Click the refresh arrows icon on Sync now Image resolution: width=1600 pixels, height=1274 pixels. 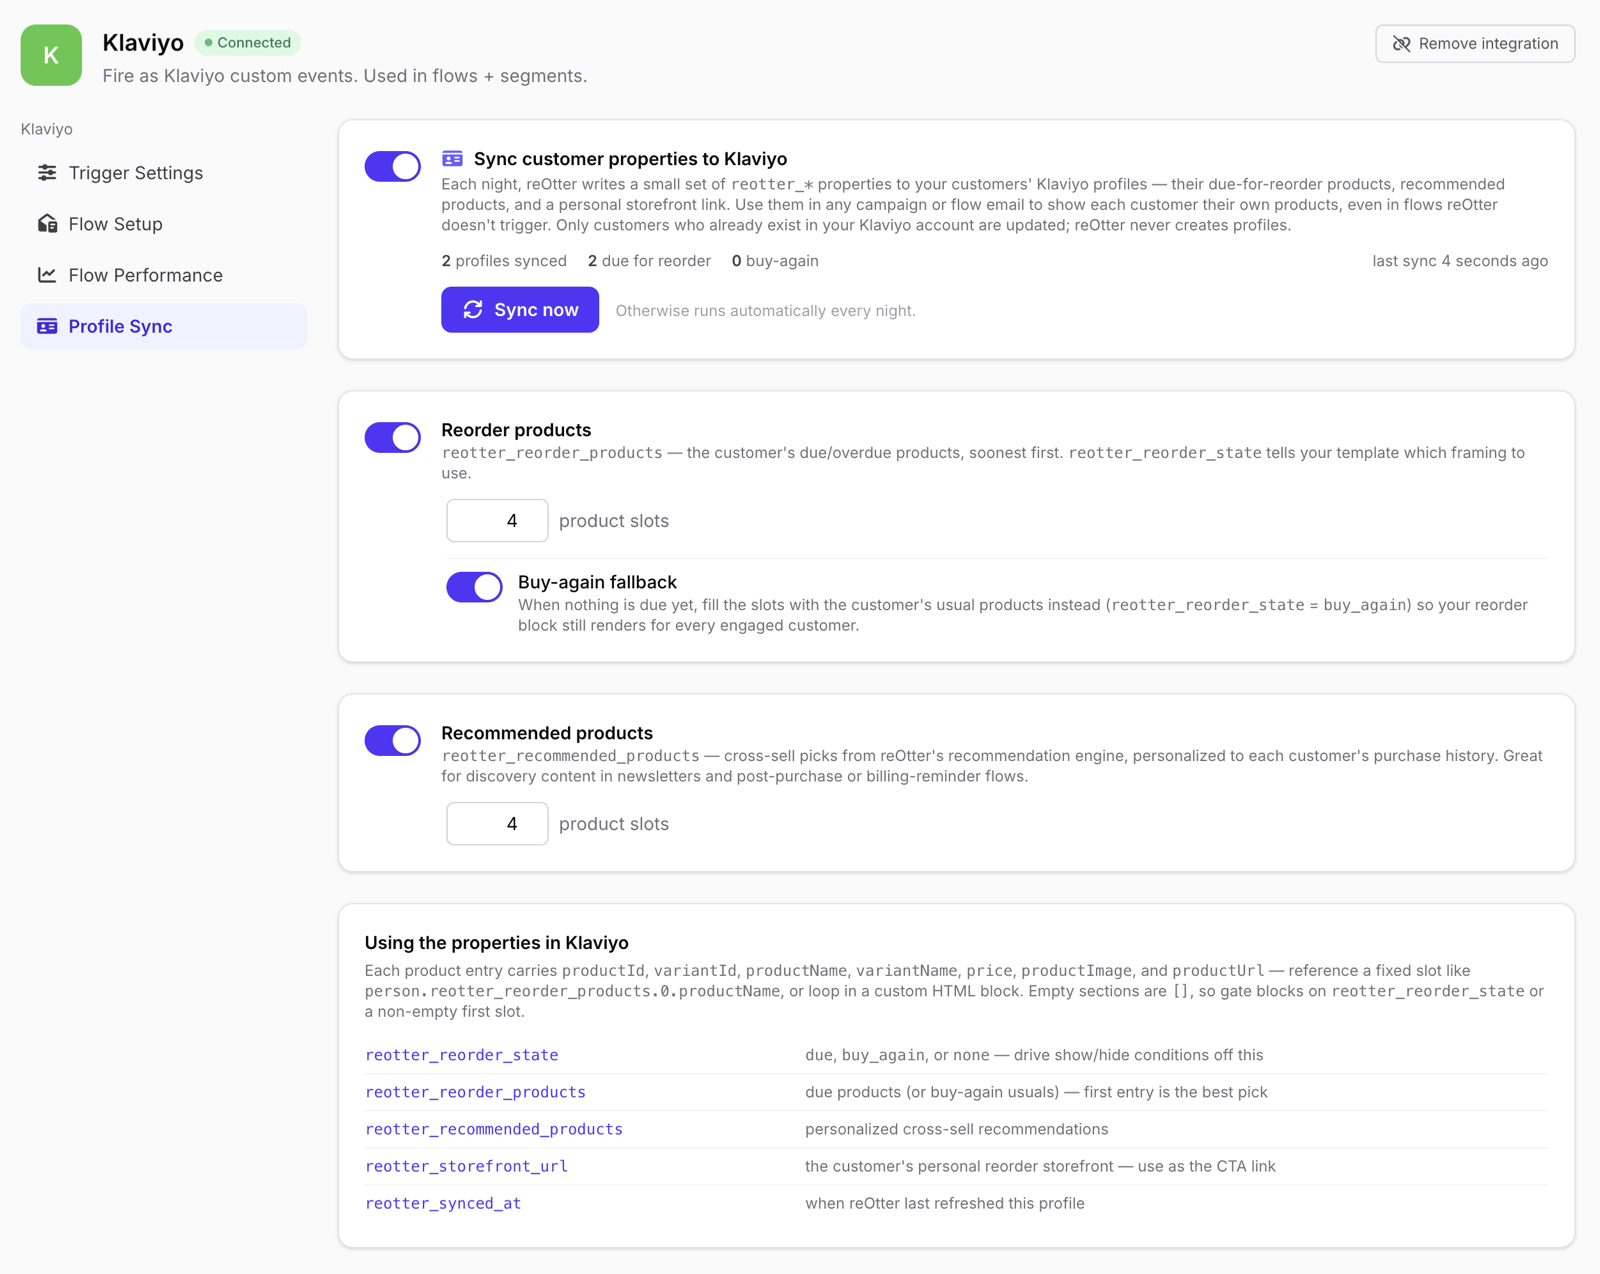point(473,310)
